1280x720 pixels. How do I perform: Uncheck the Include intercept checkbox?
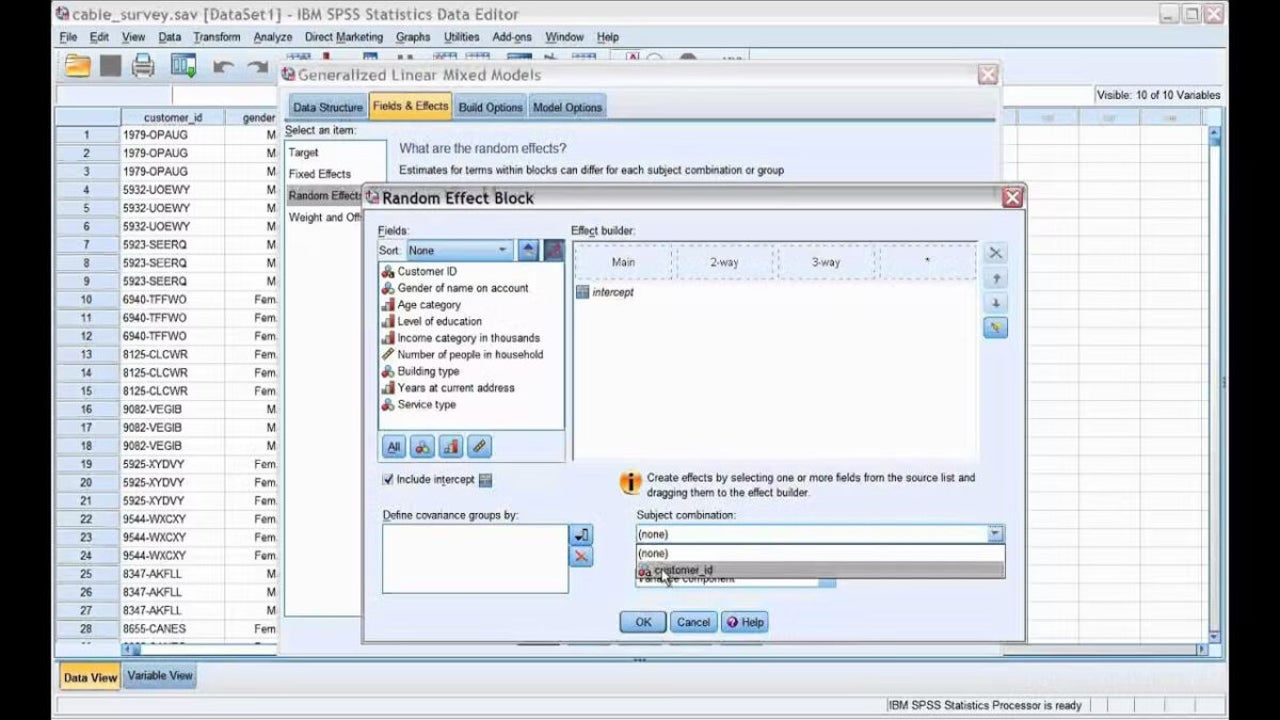[x=388, y=479]
